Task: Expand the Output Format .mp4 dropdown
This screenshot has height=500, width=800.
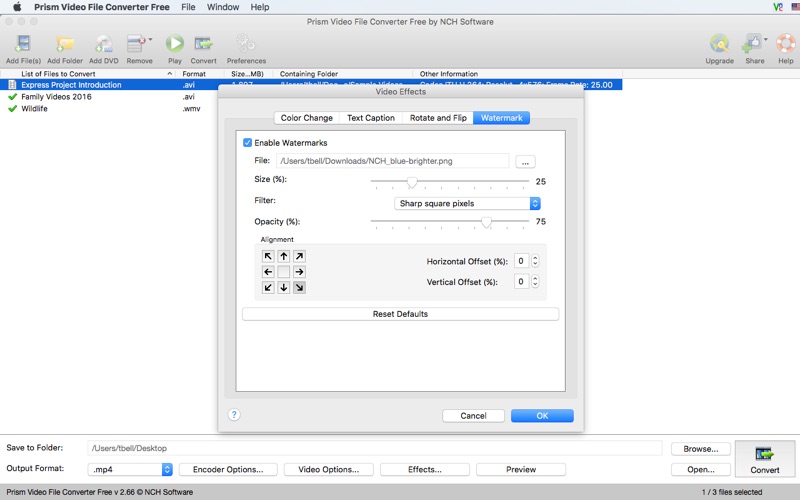Action: (167, 469)
